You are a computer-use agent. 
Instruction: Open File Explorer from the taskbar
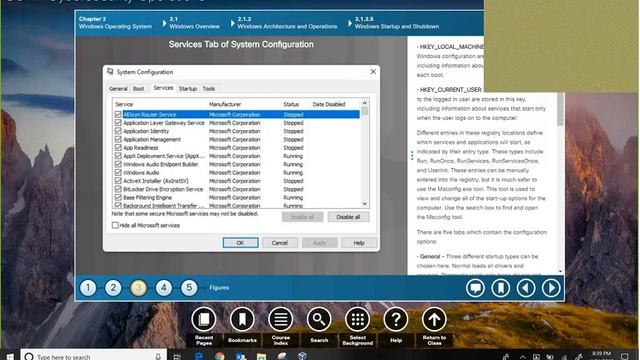click(261, 356)
